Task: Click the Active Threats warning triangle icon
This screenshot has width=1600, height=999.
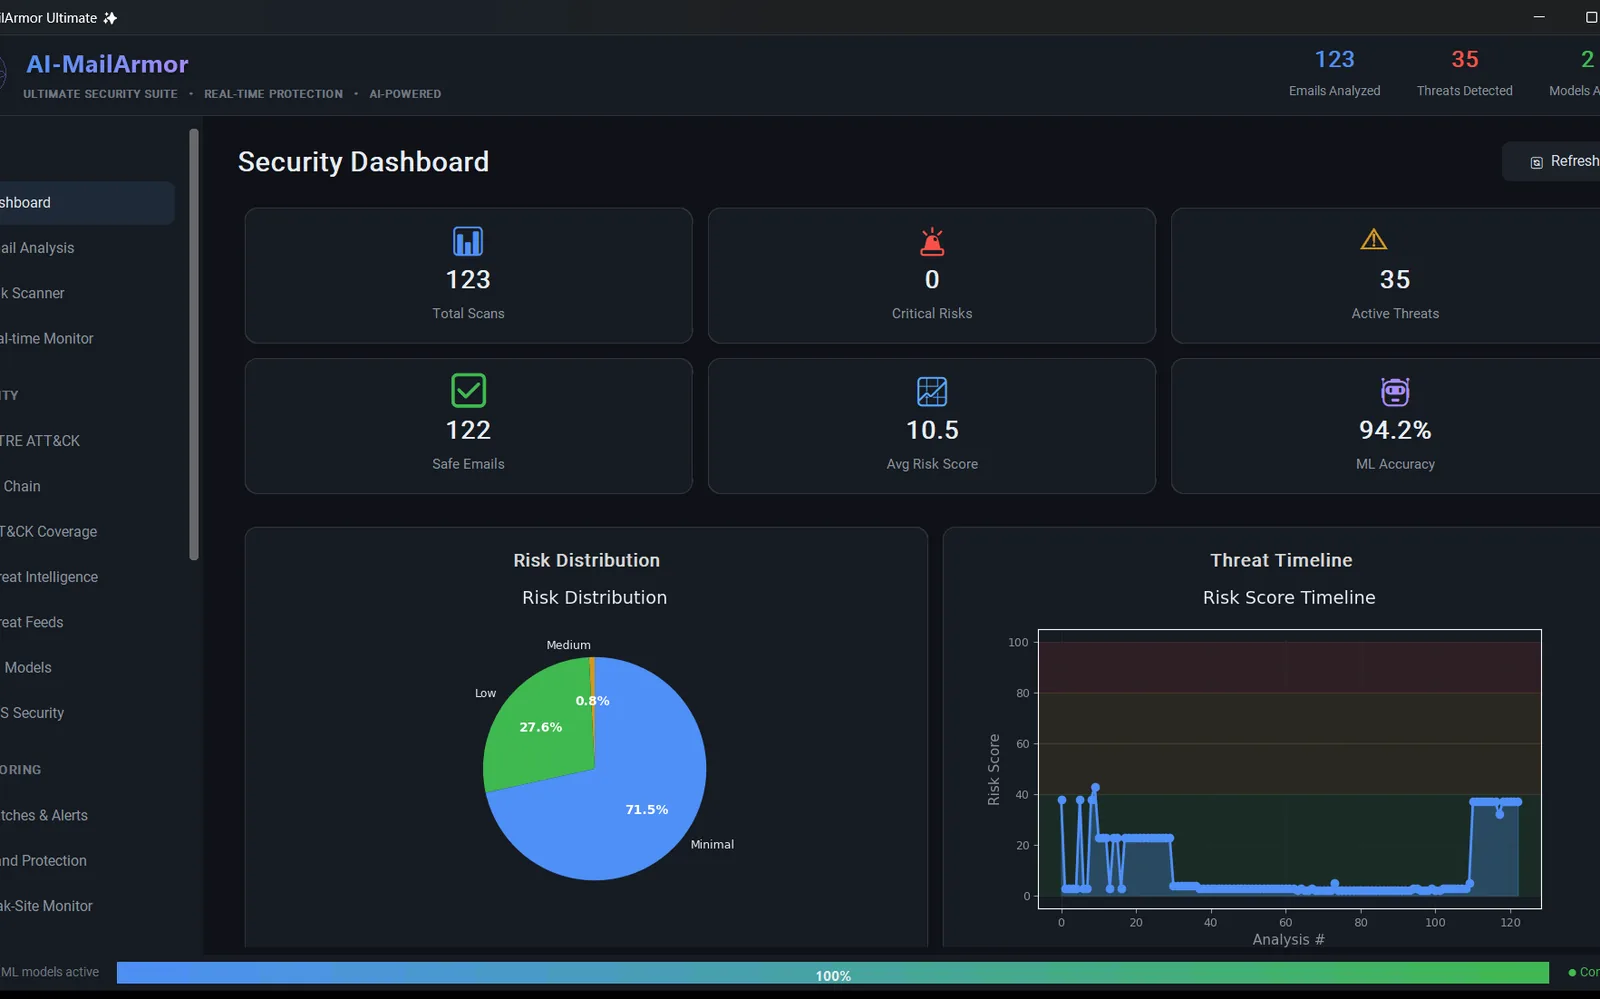Action: (1374, 239)
